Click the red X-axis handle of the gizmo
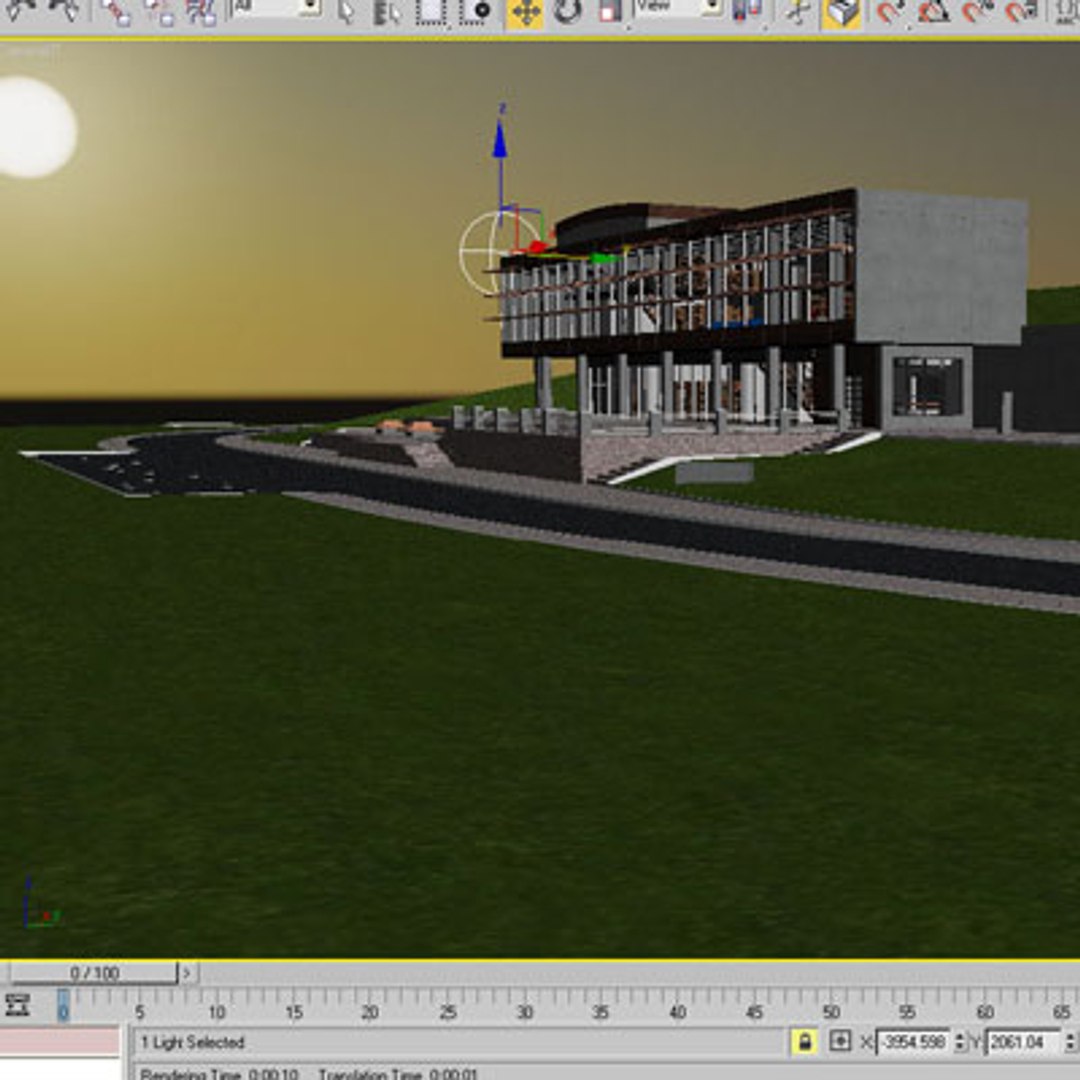Screen dimensions: 1080x1080 537,247
